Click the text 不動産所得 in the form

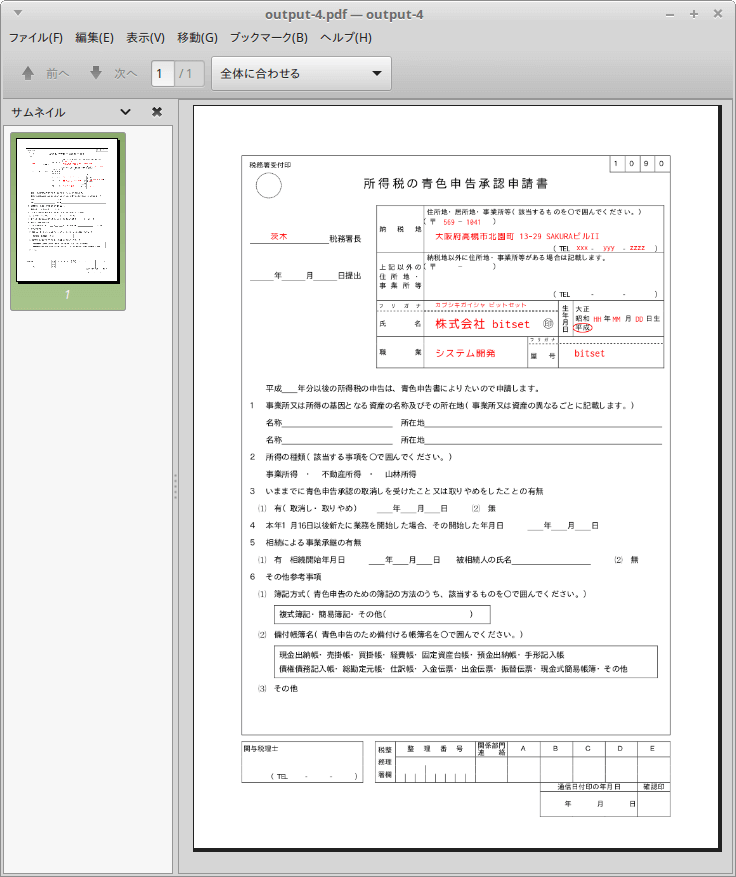342,474
